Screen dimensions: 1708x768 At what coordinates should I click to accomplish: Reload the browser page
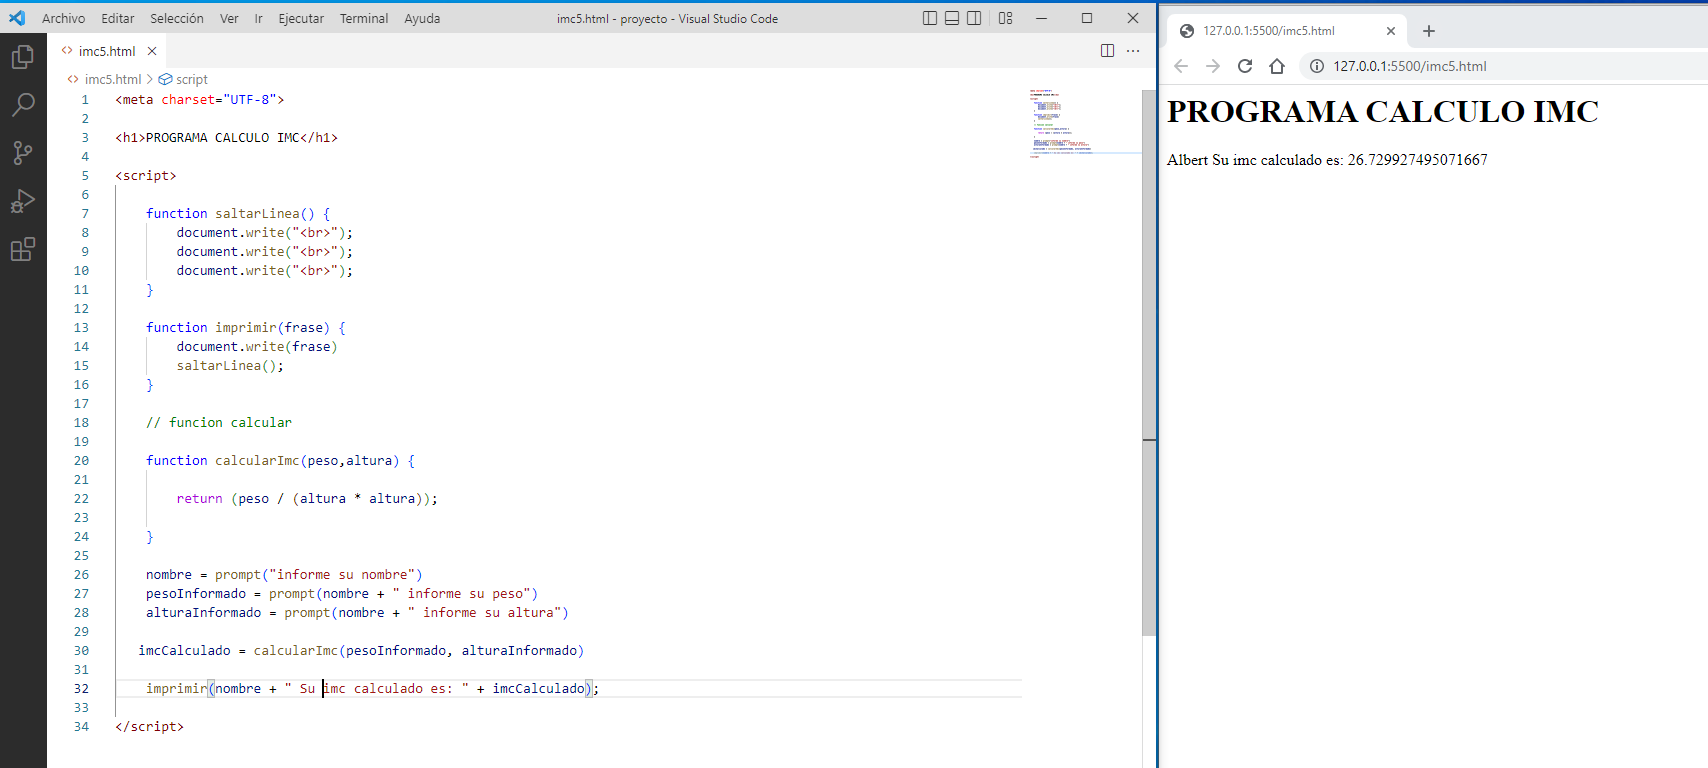(x=1245, y=66)
